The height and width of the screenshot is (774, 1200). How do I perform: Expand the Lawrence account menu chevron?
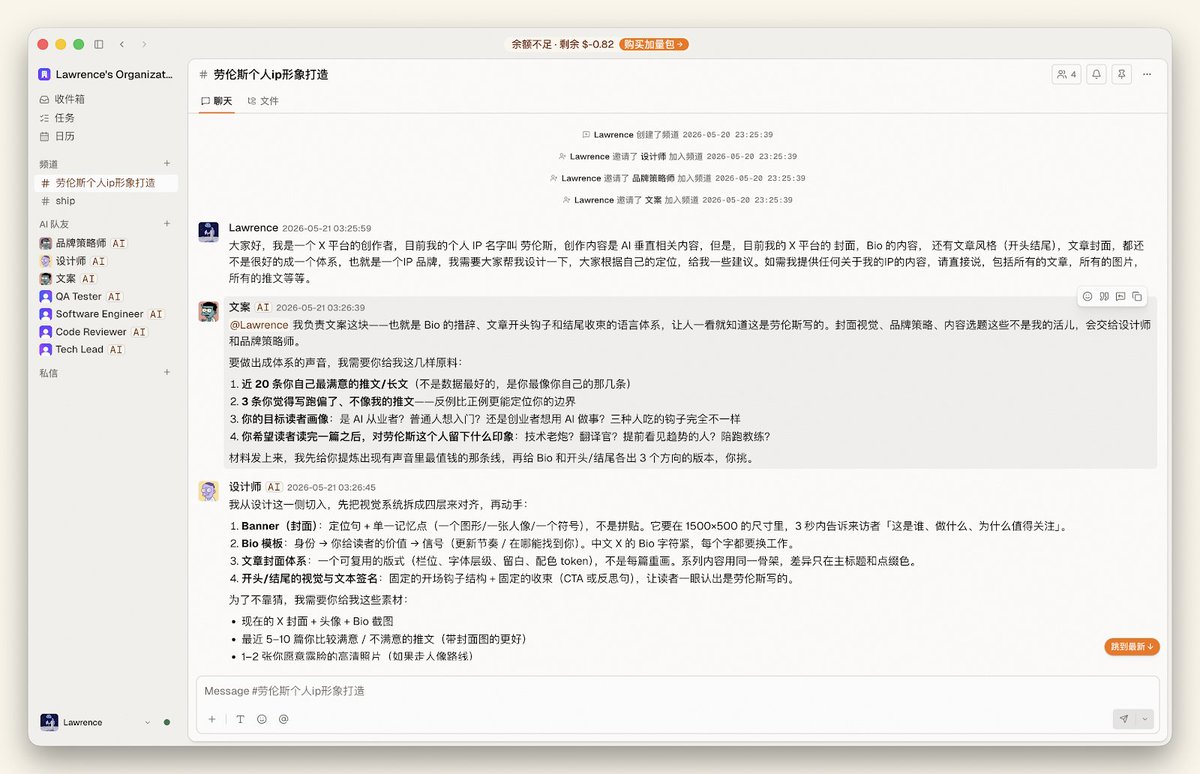(147, 722)
